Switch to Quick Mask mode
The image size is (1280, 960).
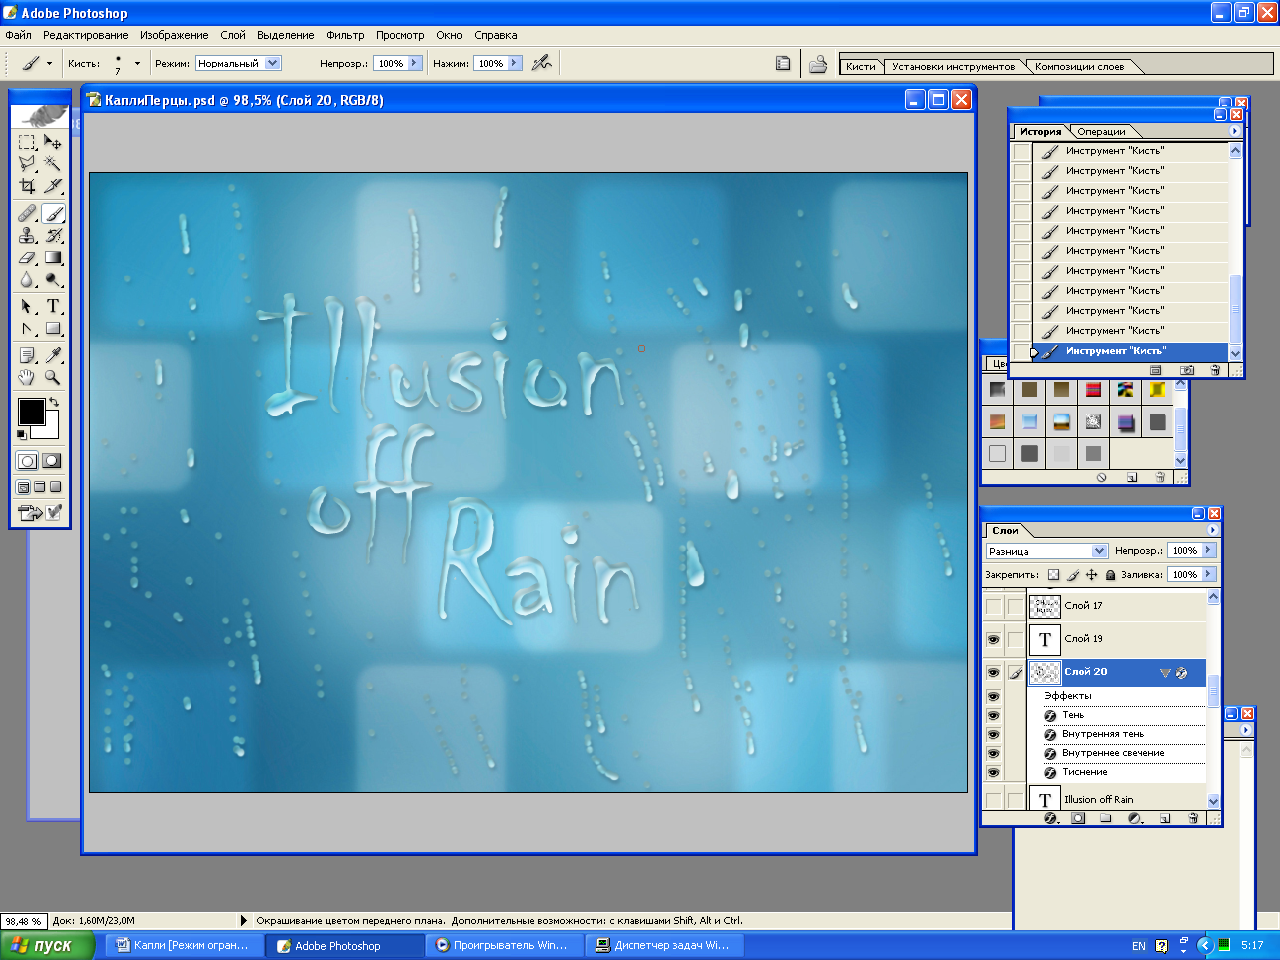(x=52, y=461)
